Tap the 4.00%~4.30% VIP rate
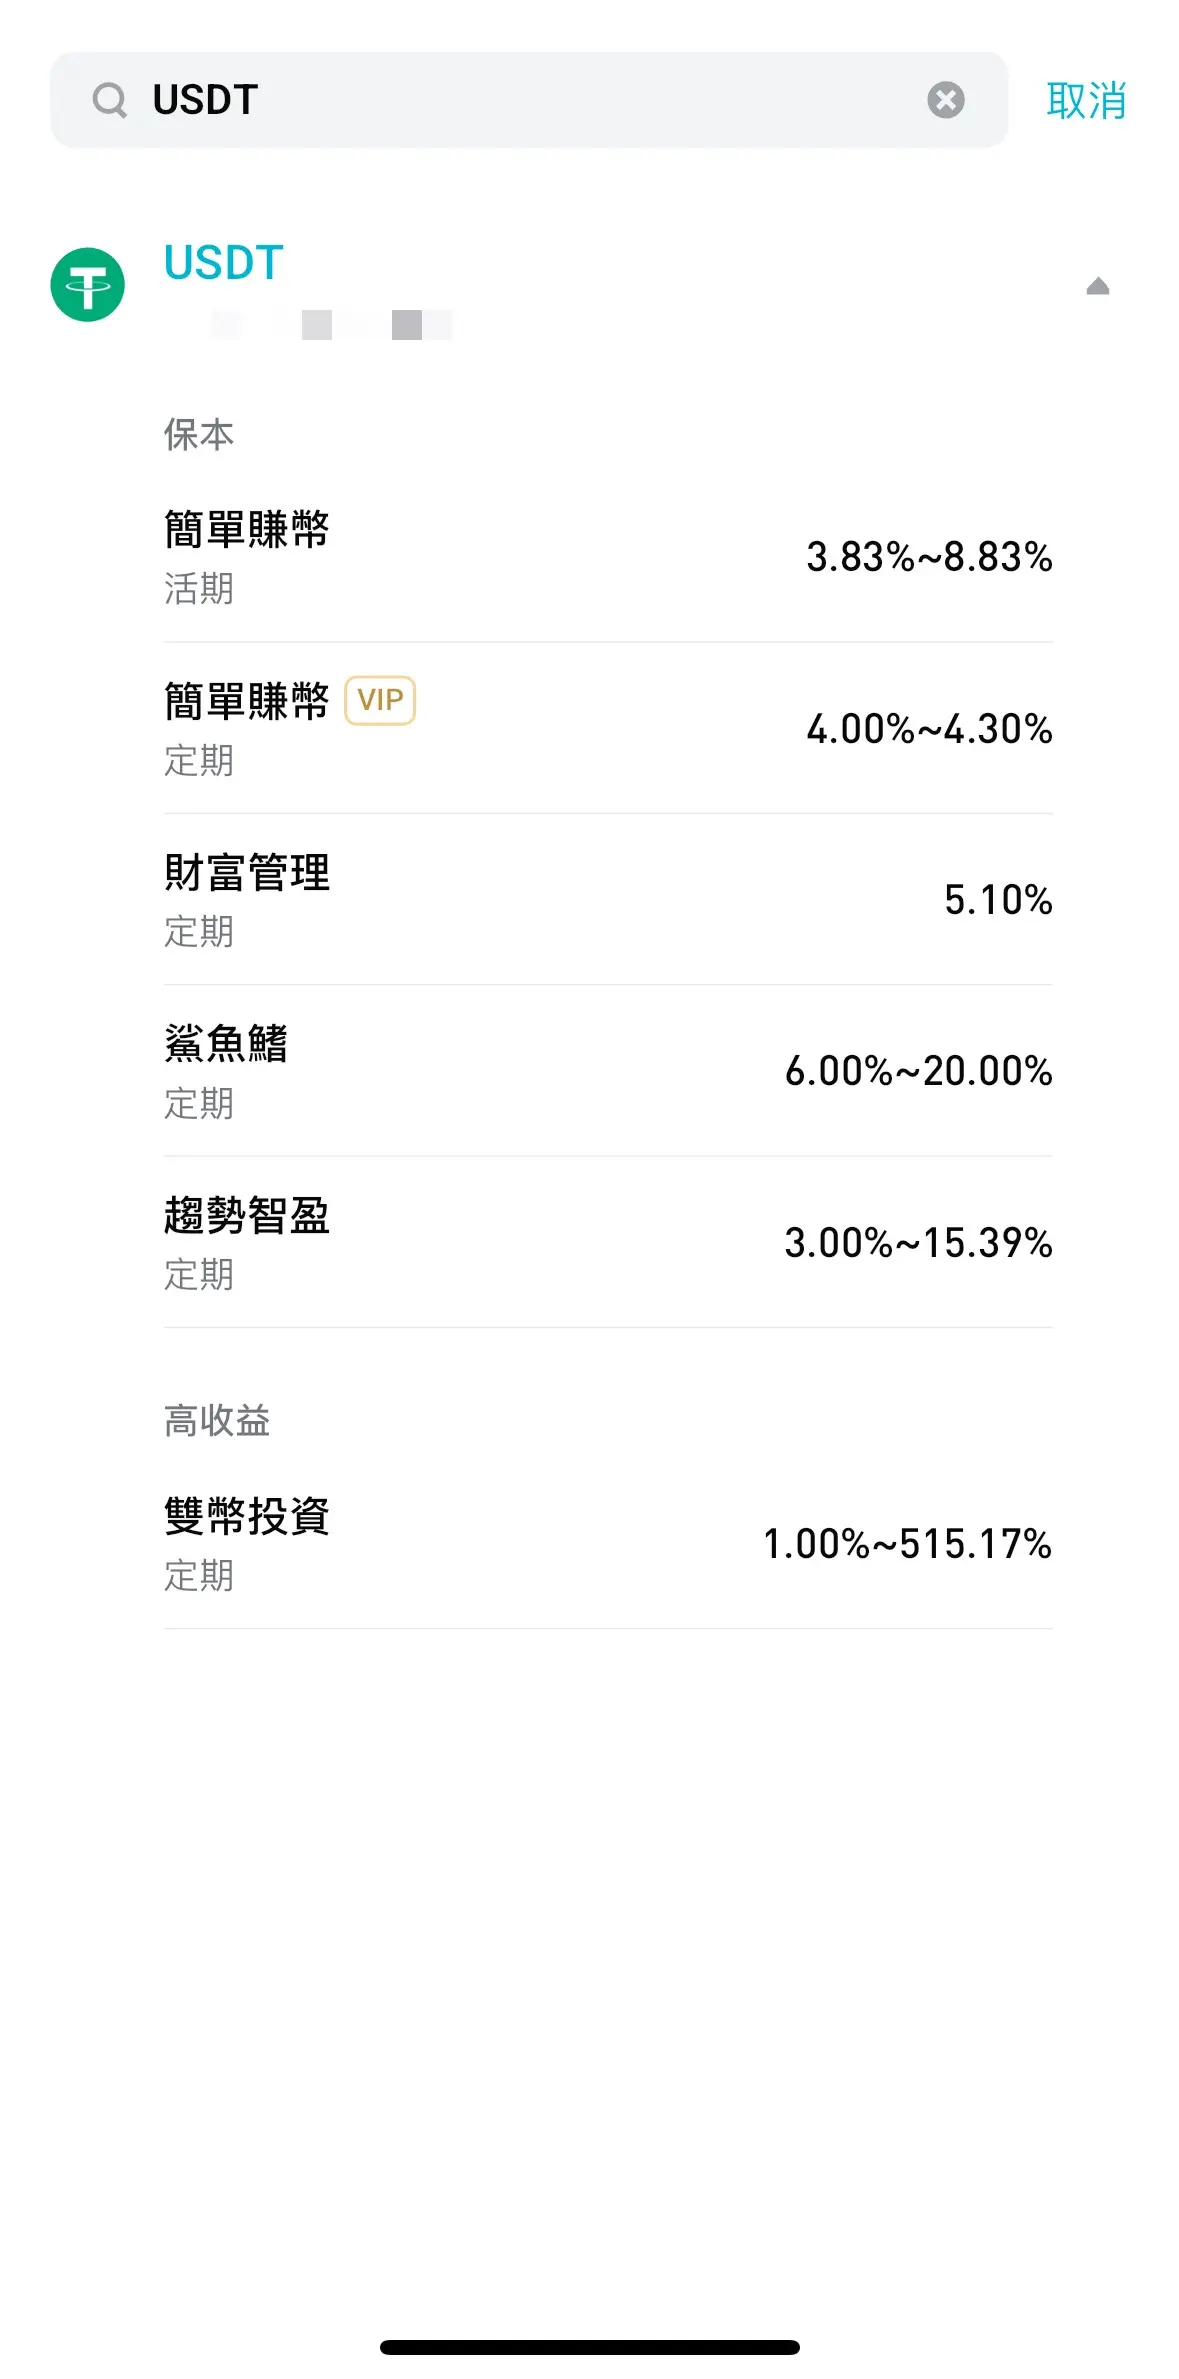 click(x=929, y=729)
